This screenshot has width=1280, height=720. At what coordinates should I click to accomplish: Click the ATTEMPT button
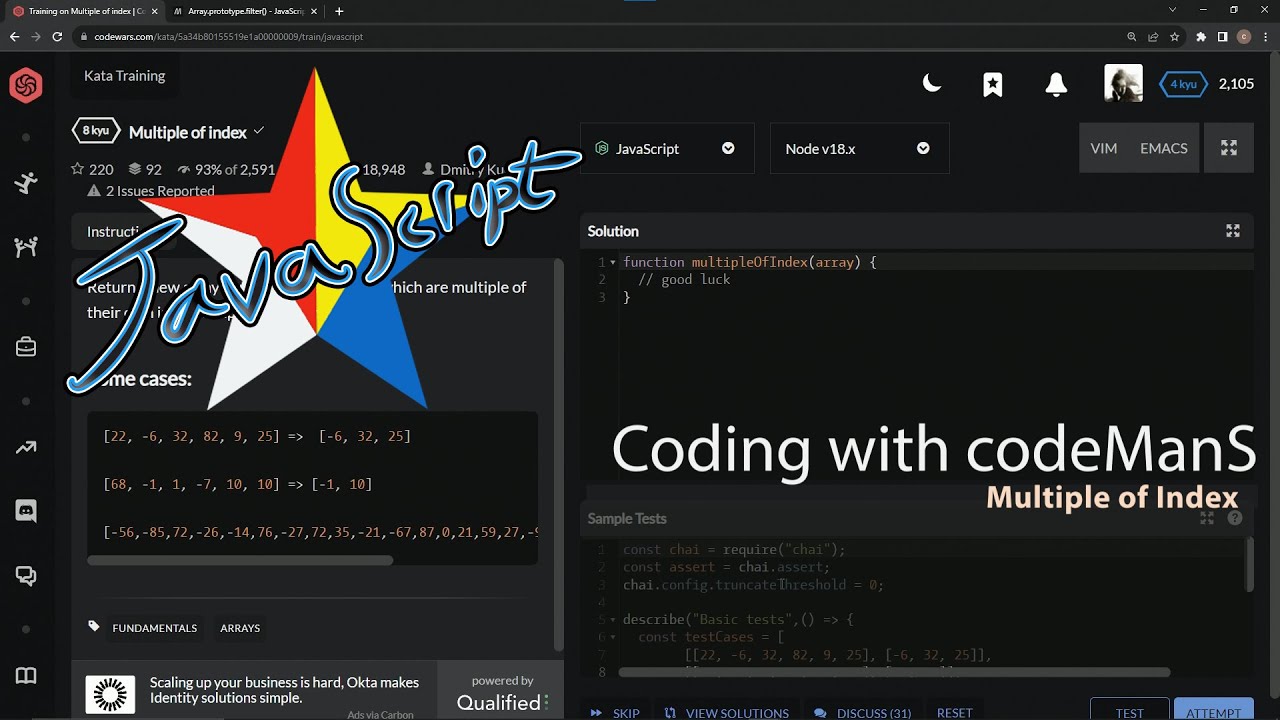[1213, 709]
